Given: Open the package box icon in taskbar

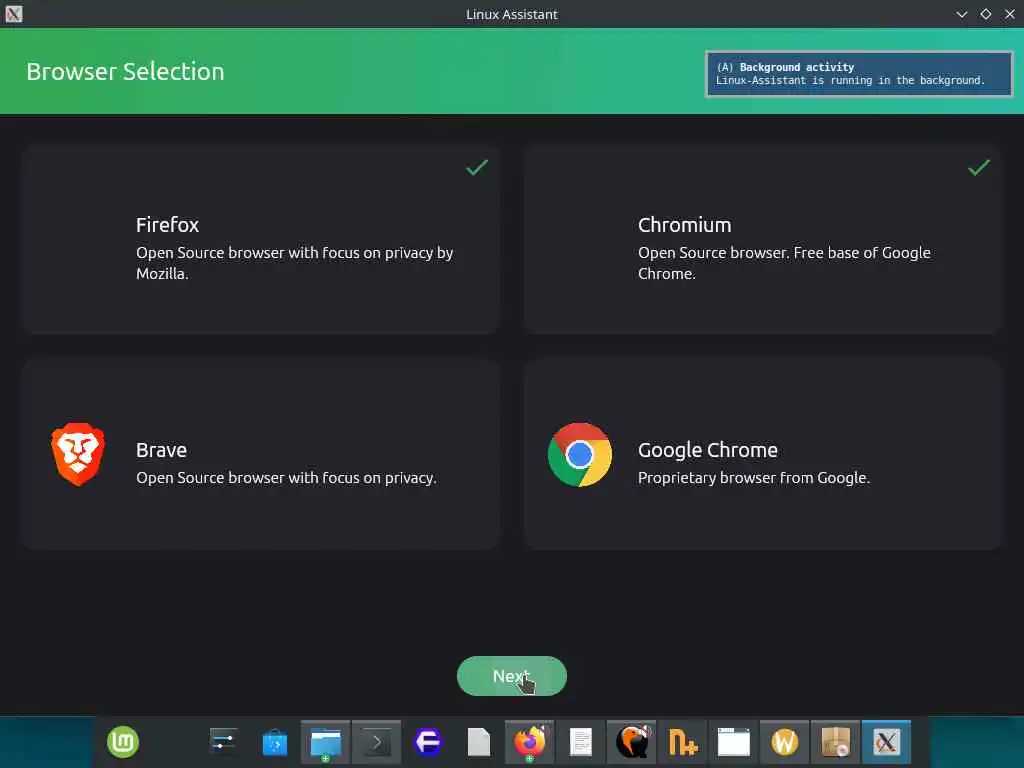Looking at the screenshot, I should pos(835,743).
